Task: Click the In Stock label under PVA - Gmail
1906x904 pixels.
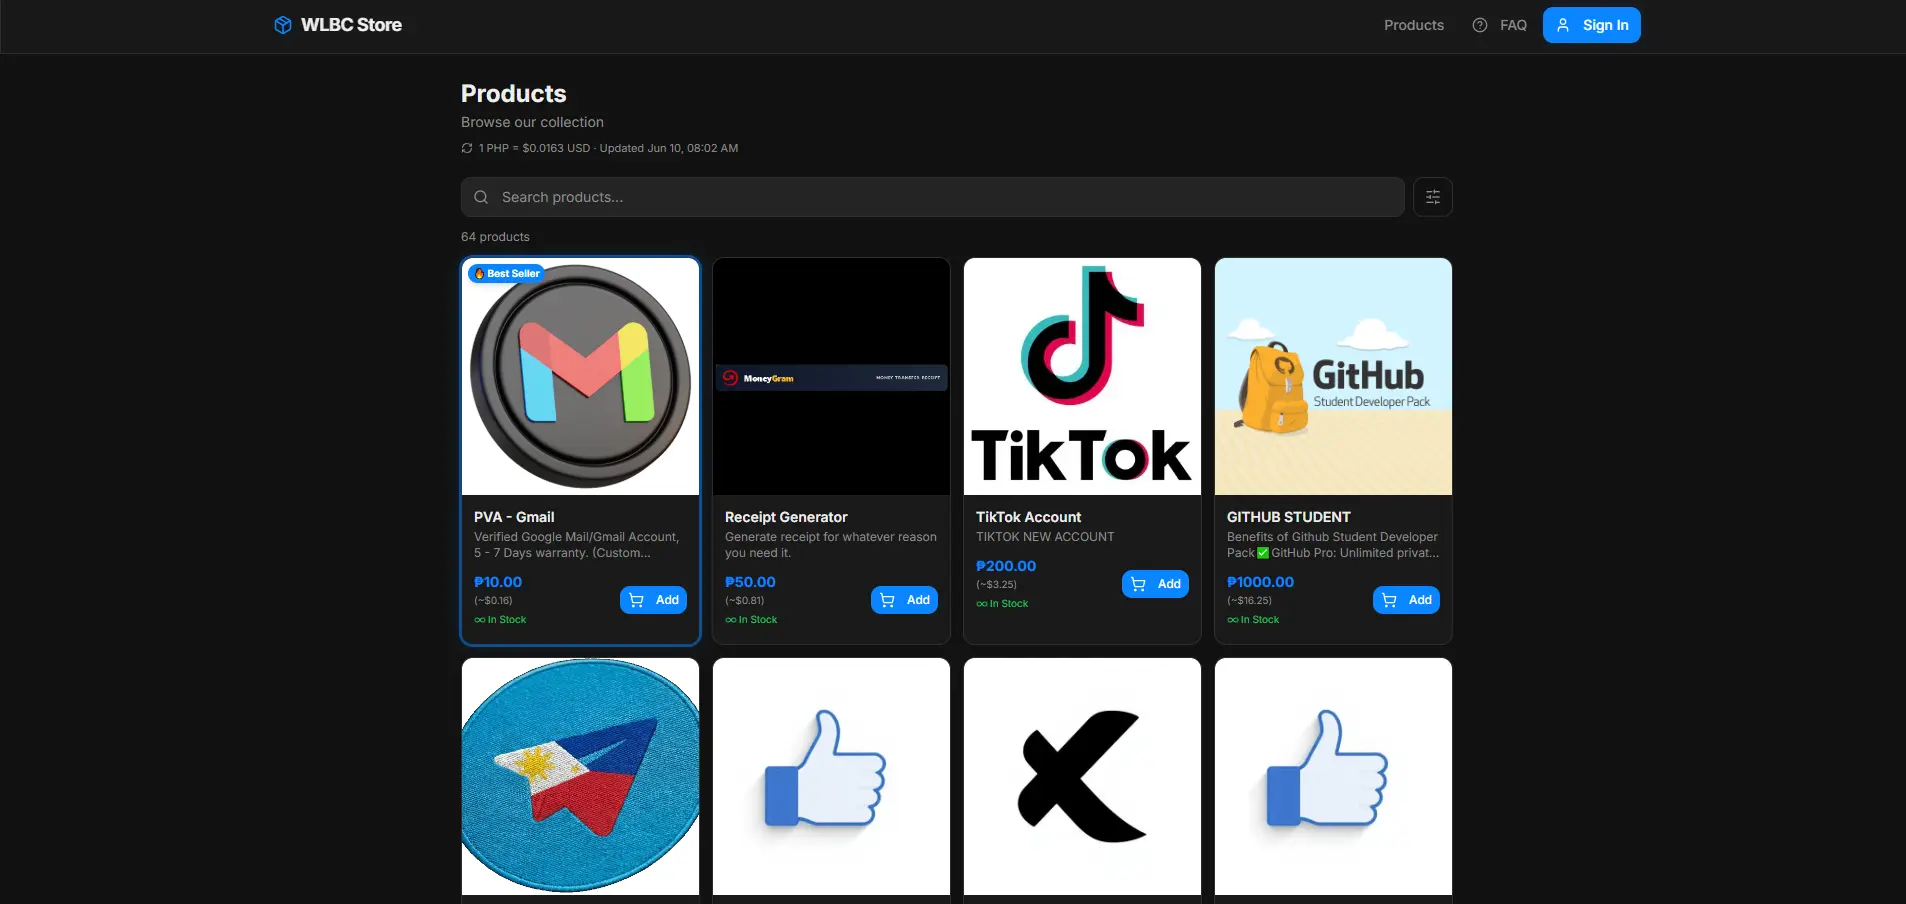Action: click(500, 620)
